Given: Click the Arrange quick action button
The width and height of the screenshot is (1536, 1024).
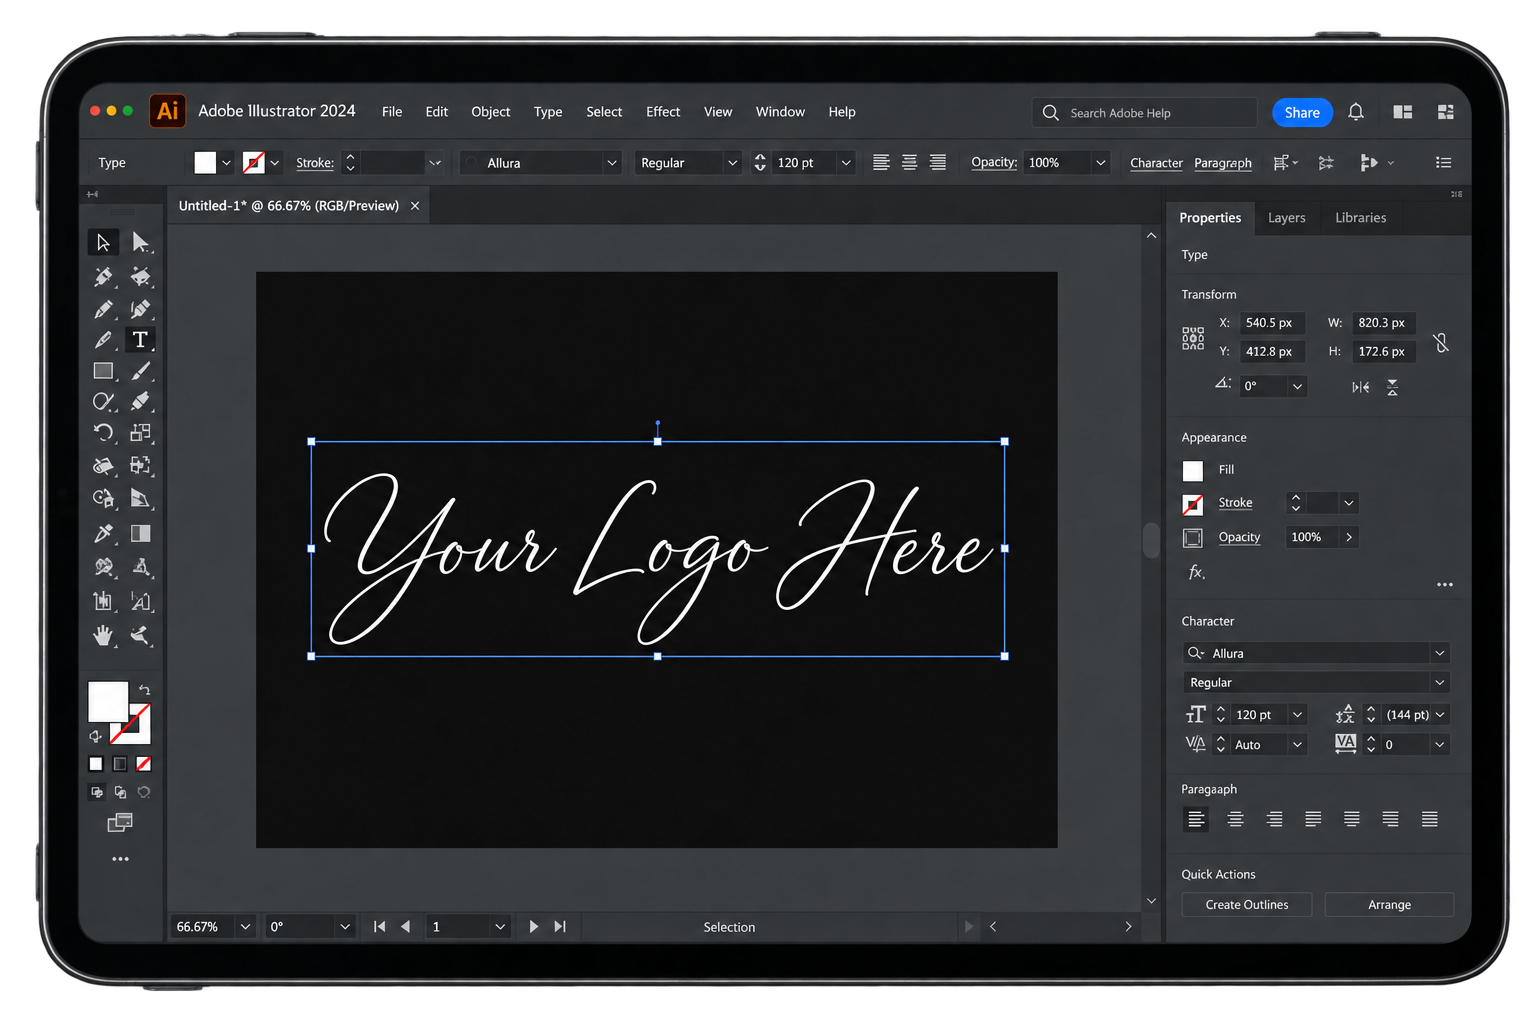Looking at the screenshot, I should coord(1390,904).
